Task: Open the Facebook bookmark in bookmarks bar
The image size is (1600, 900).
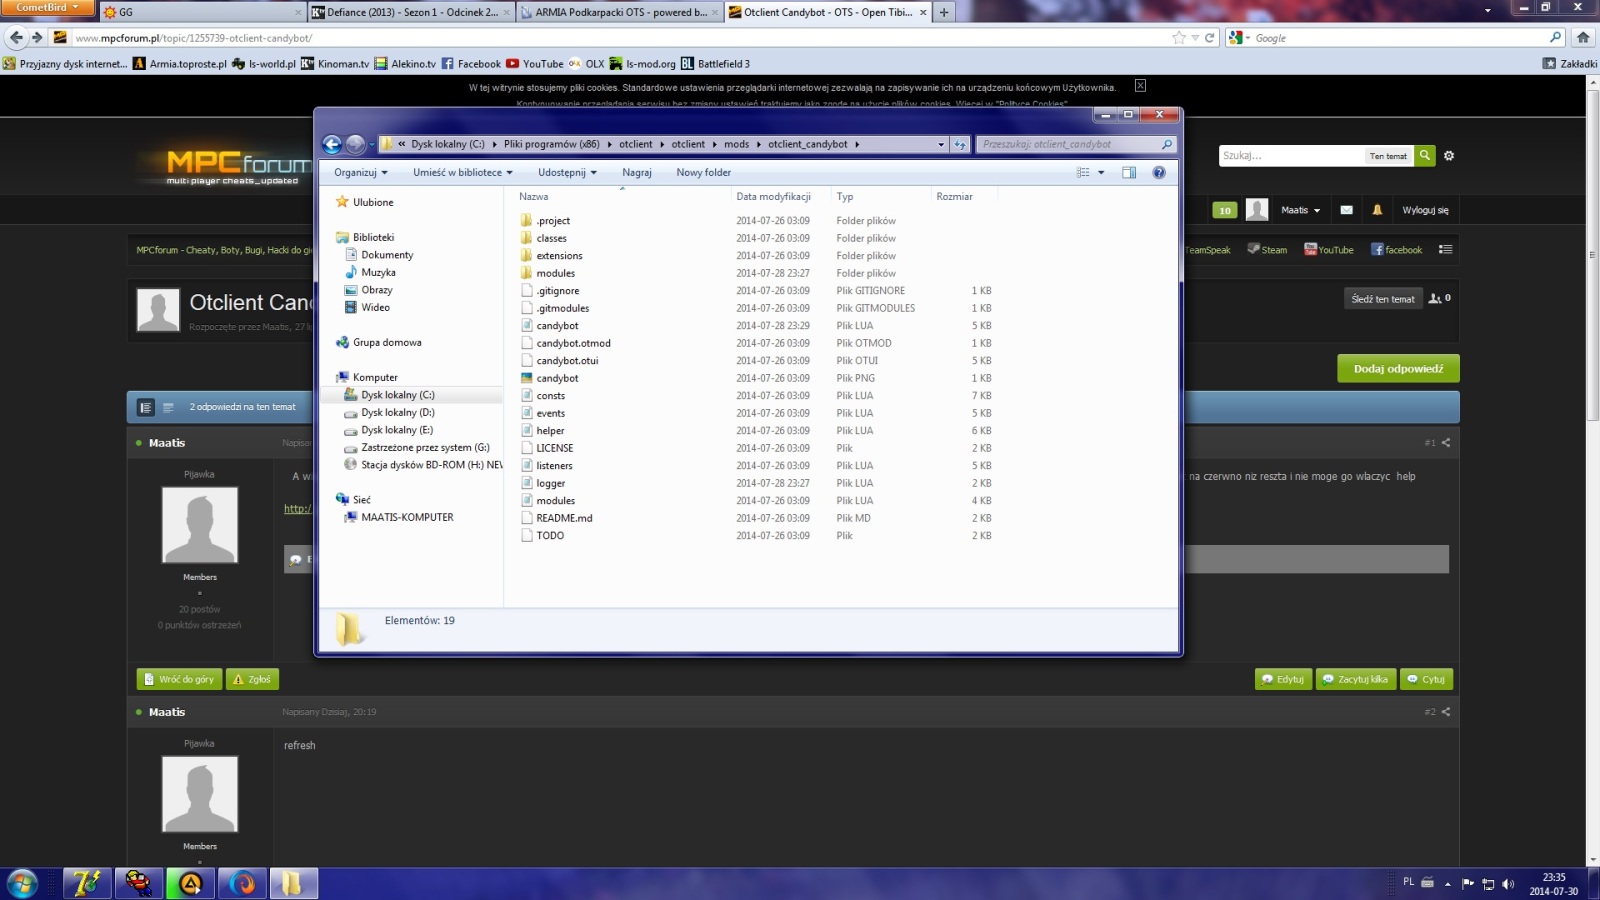Action: pos(471,63)
